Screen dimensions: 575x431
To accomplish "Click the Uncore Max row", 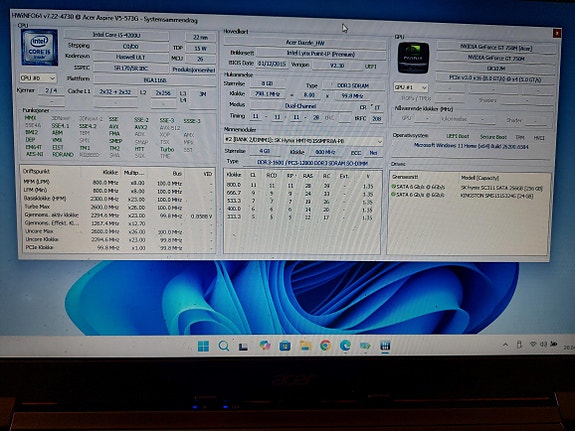I will click(x=117, y=232).
